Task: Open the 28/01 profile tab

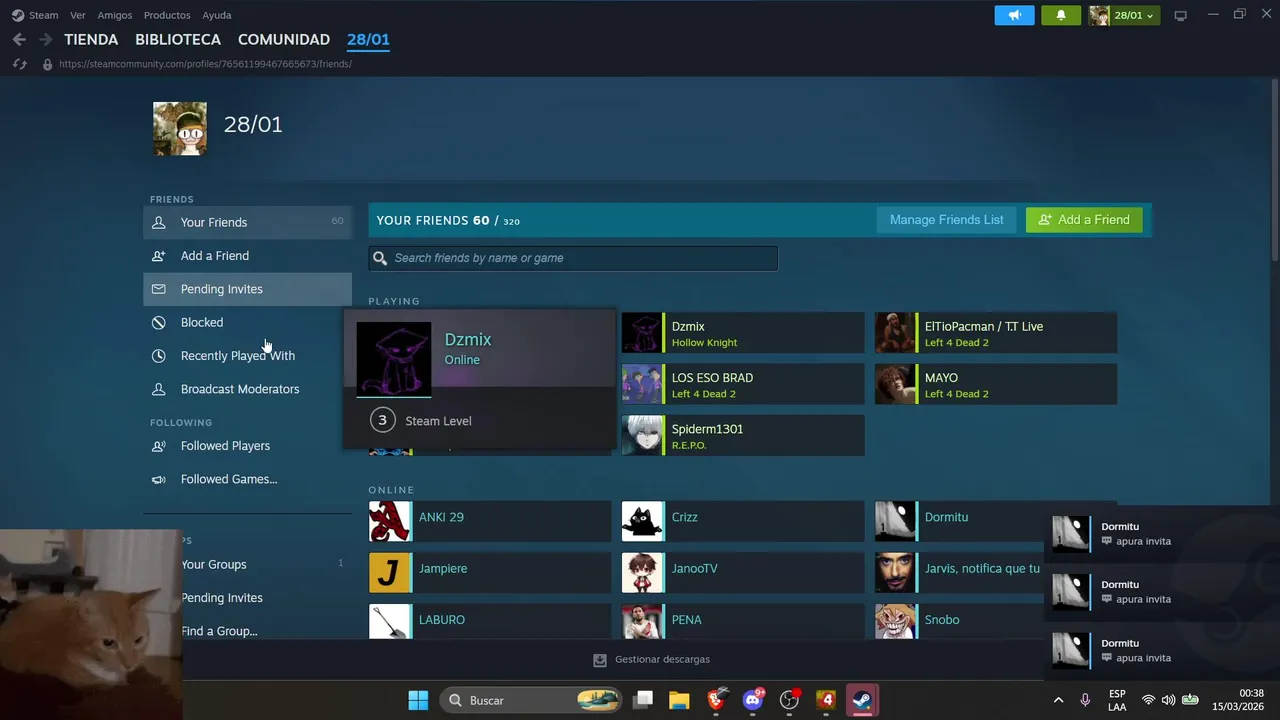Action: click(368, 40)
